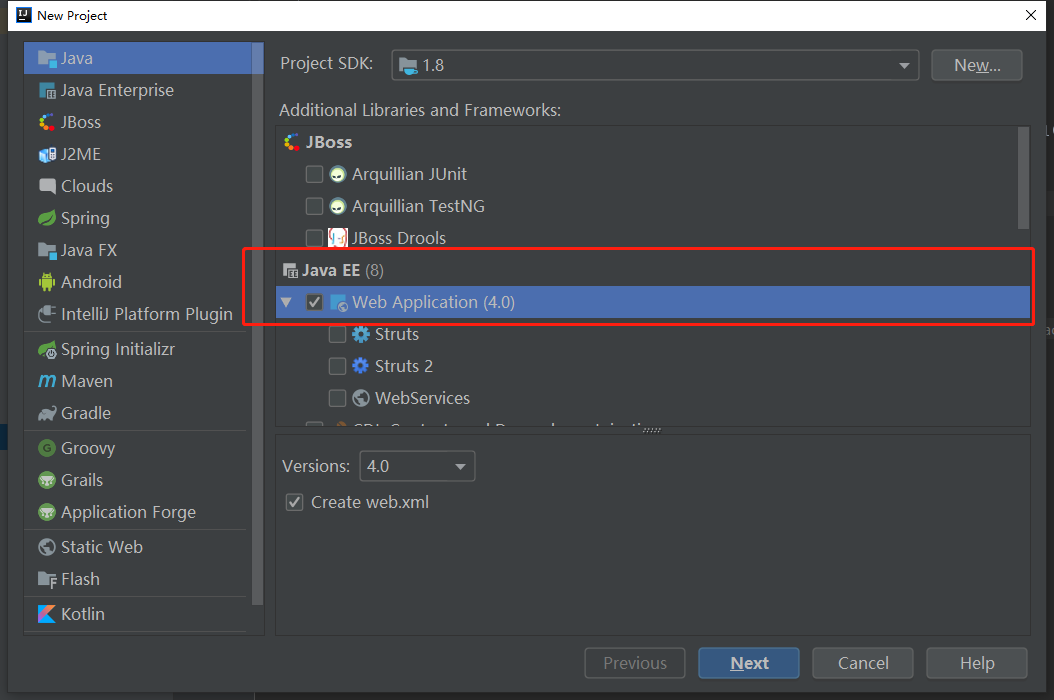Click the Static Web globe icon
1054x700 pixels.
[47, 547]
